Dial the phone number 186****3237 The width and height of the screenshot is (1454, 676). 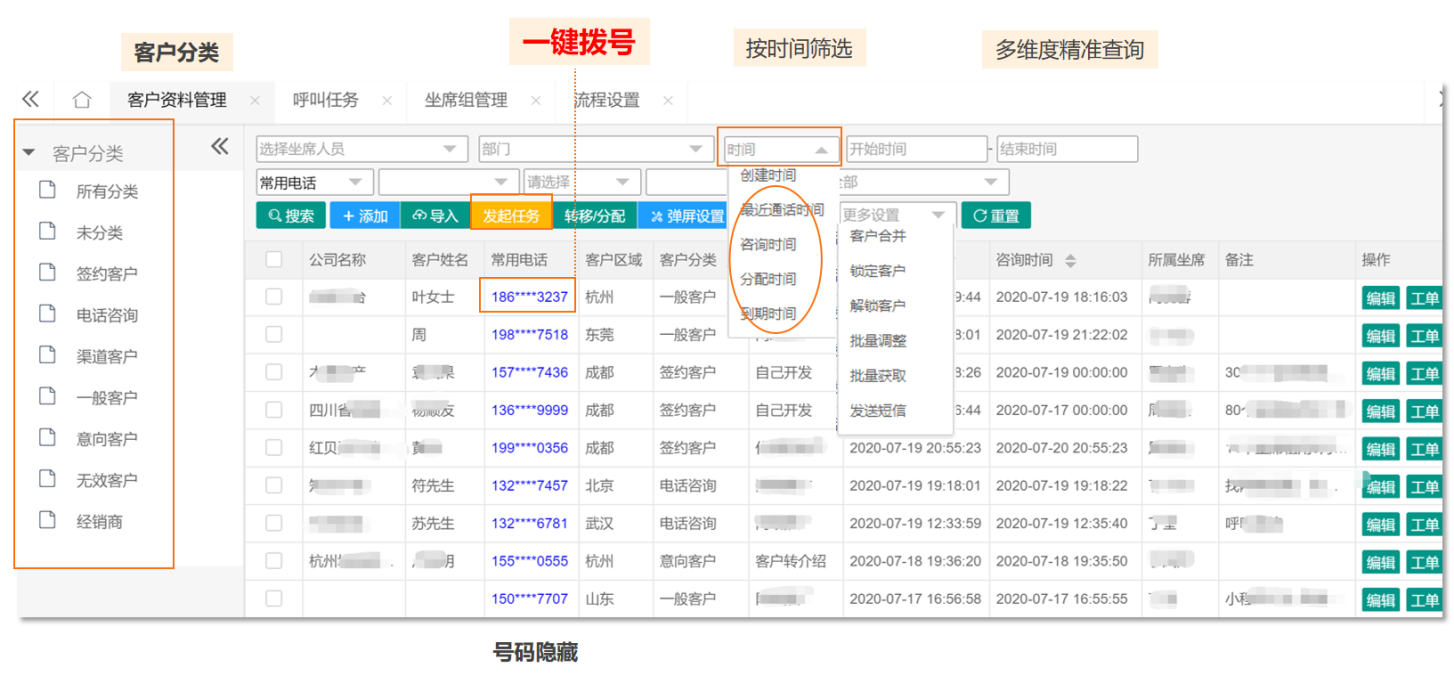(x=529, y=297)
